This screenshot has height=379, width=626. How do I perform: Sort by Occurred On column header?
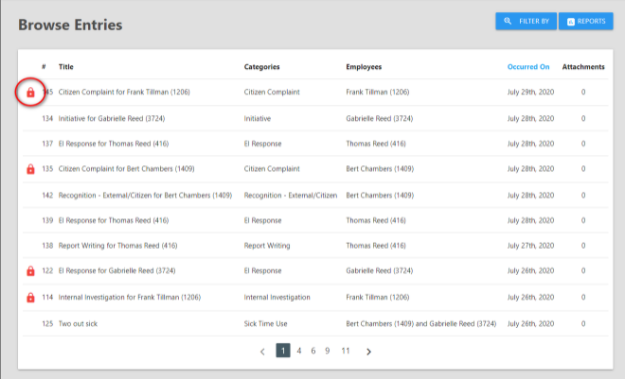[x=528, y=67]
